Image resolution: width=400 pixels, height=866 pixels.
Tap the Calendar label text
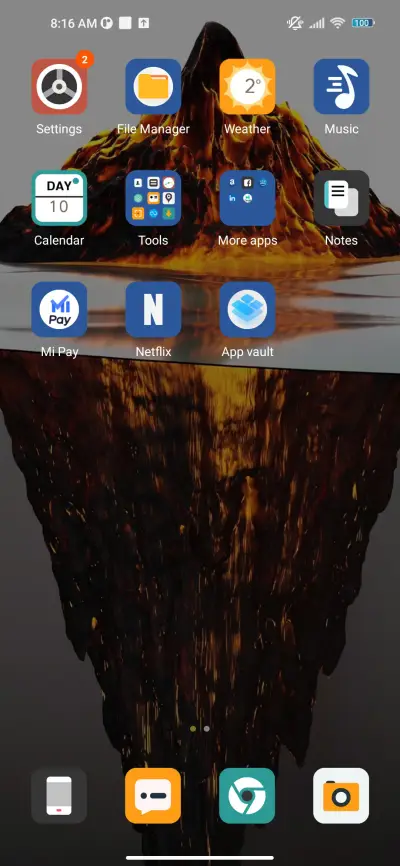click(59, 240)
